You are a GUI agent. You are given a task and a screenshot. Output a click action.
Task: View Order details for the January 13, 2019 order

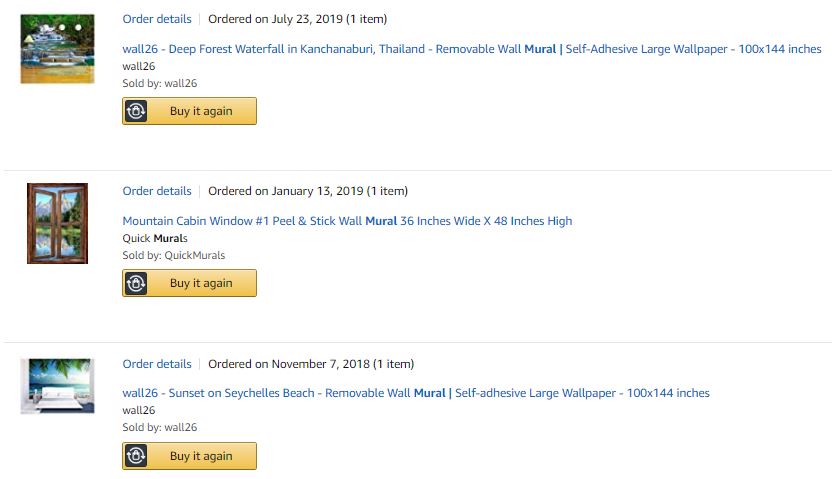(x=157, y=191)
